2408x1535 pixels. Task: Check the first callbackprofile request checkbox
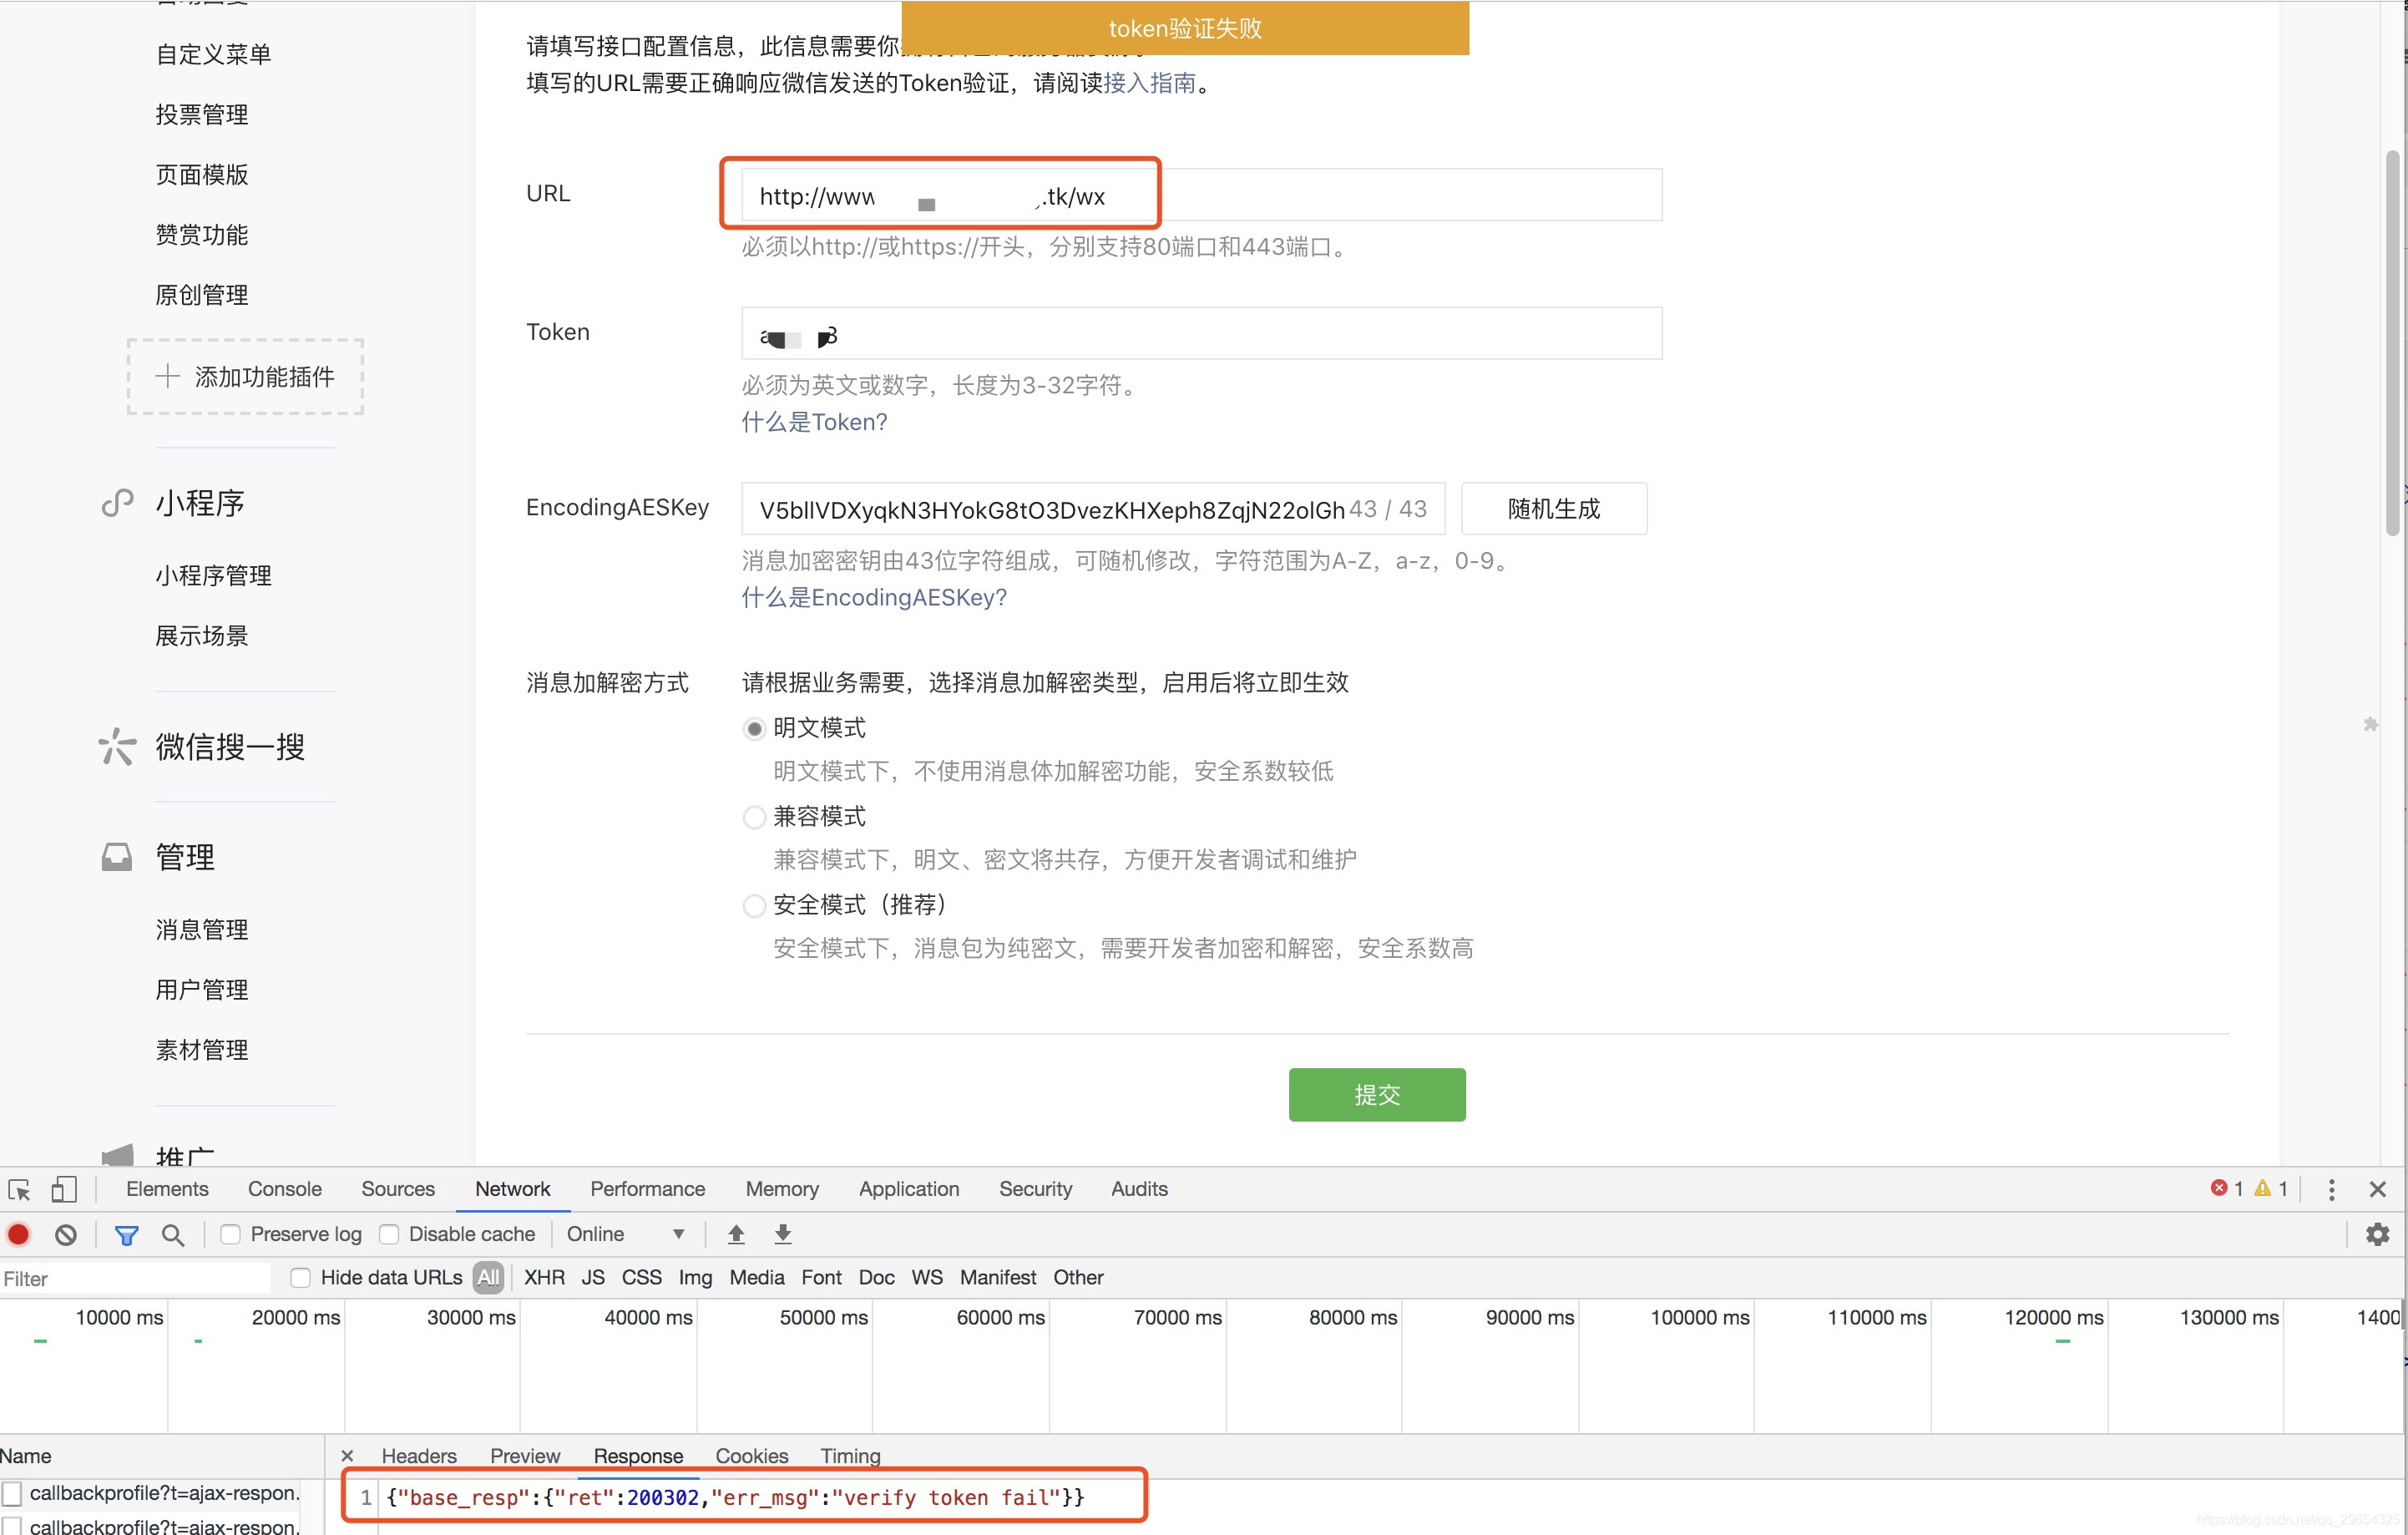[12, 1493]
